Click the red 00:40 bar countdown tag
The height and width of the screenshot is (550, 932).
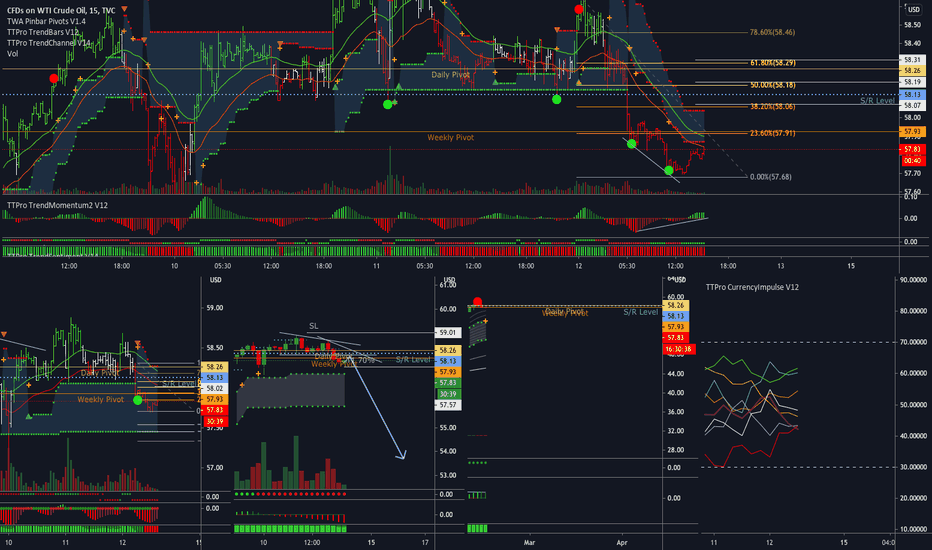click(x=912, y=161)
